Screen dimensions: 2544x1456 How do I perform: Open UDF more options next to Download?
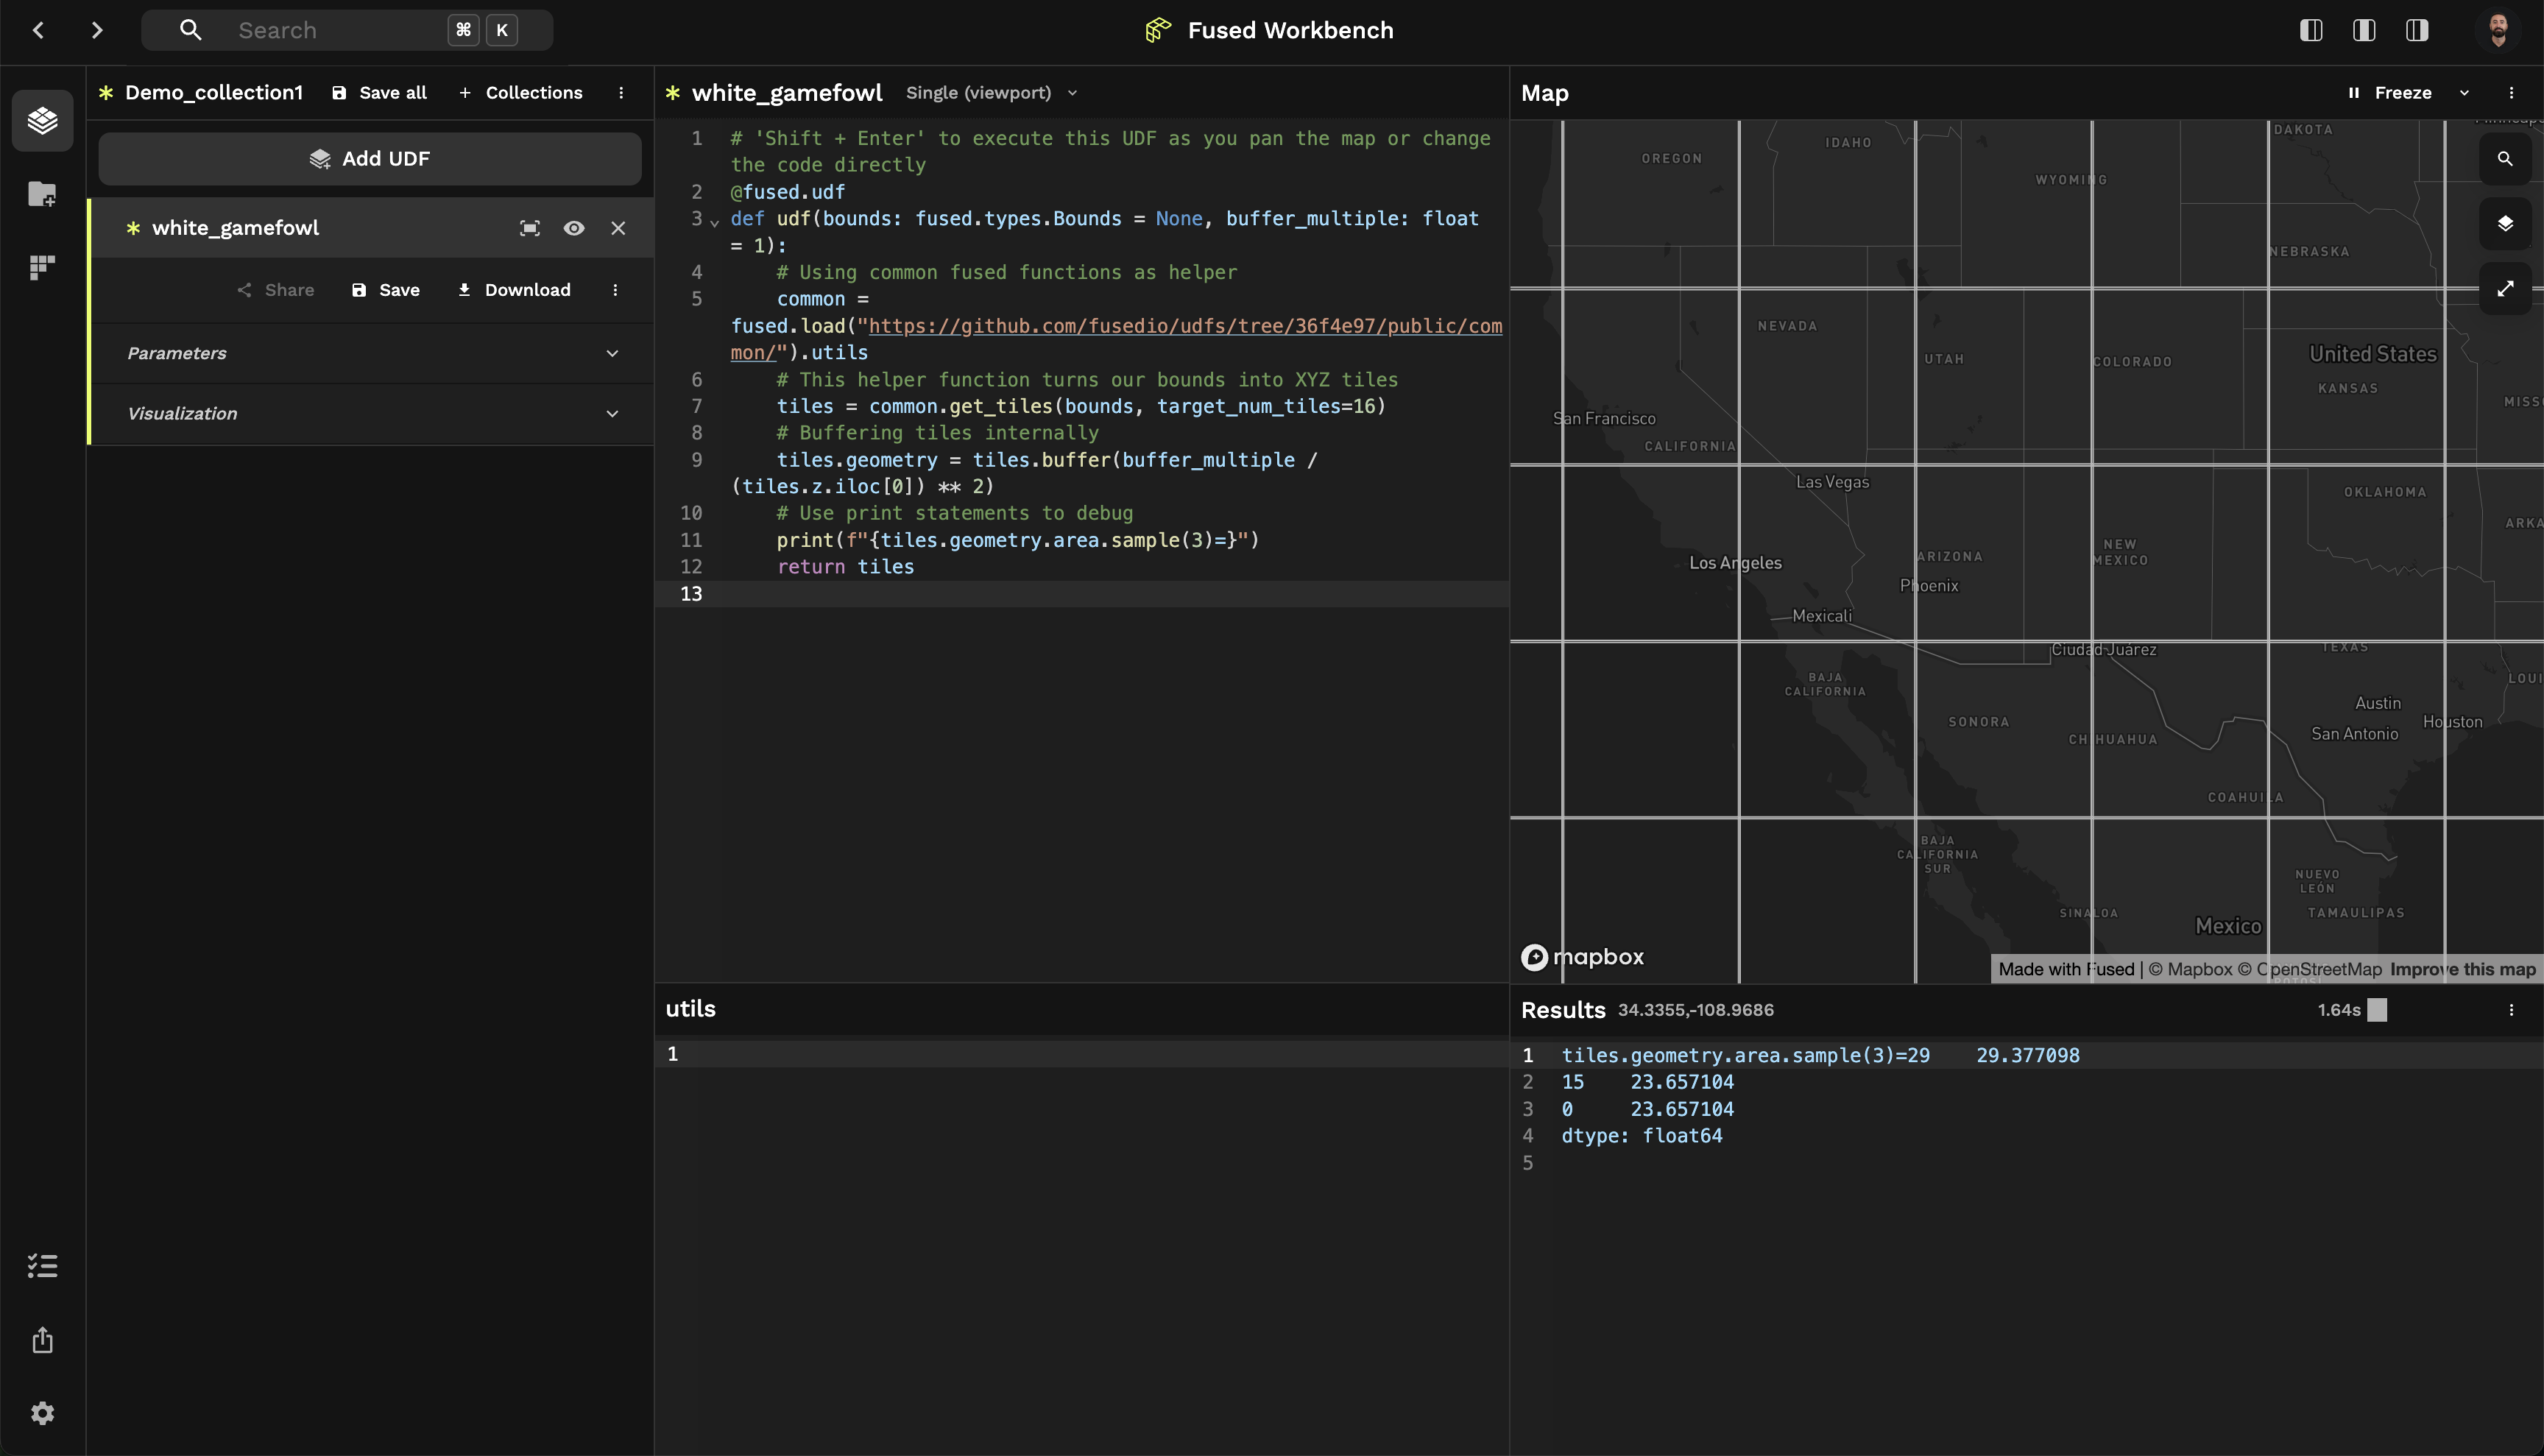pos(615,290)
